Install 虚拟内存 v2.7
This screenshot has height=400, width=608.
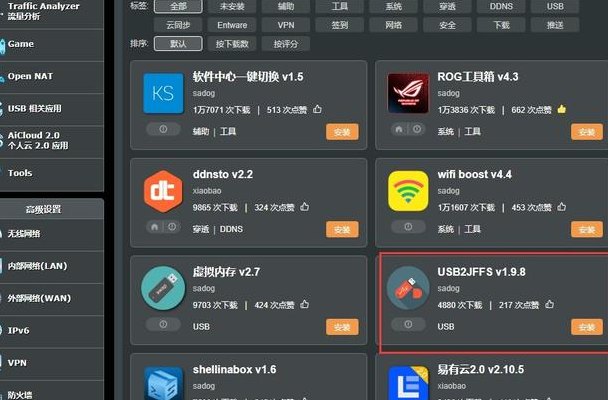(342, 327)
